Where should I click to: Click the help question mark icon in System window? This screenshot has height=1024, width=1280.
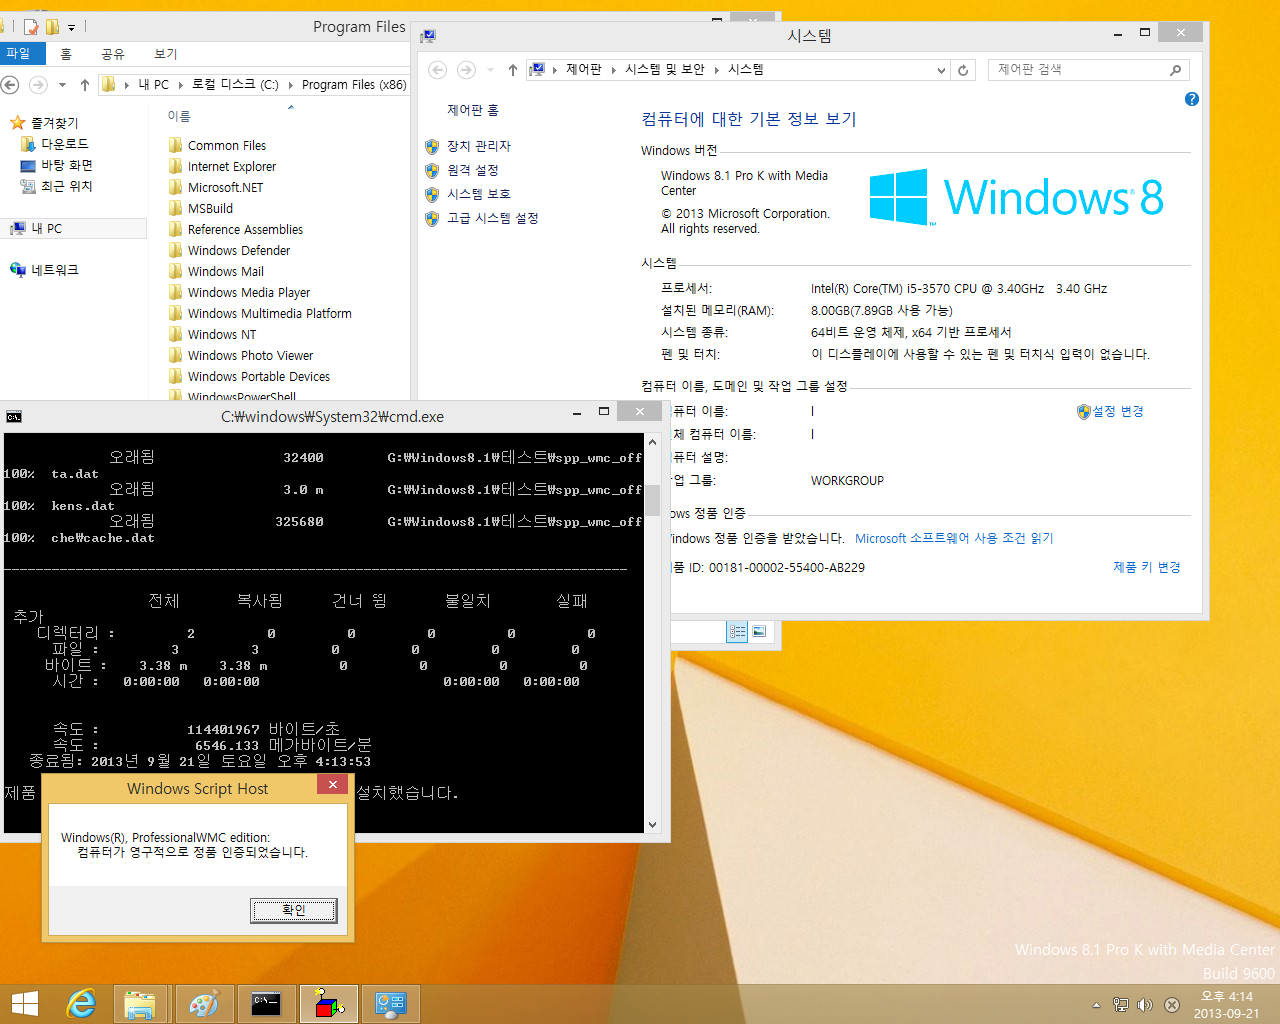(x=1192, y=99)
